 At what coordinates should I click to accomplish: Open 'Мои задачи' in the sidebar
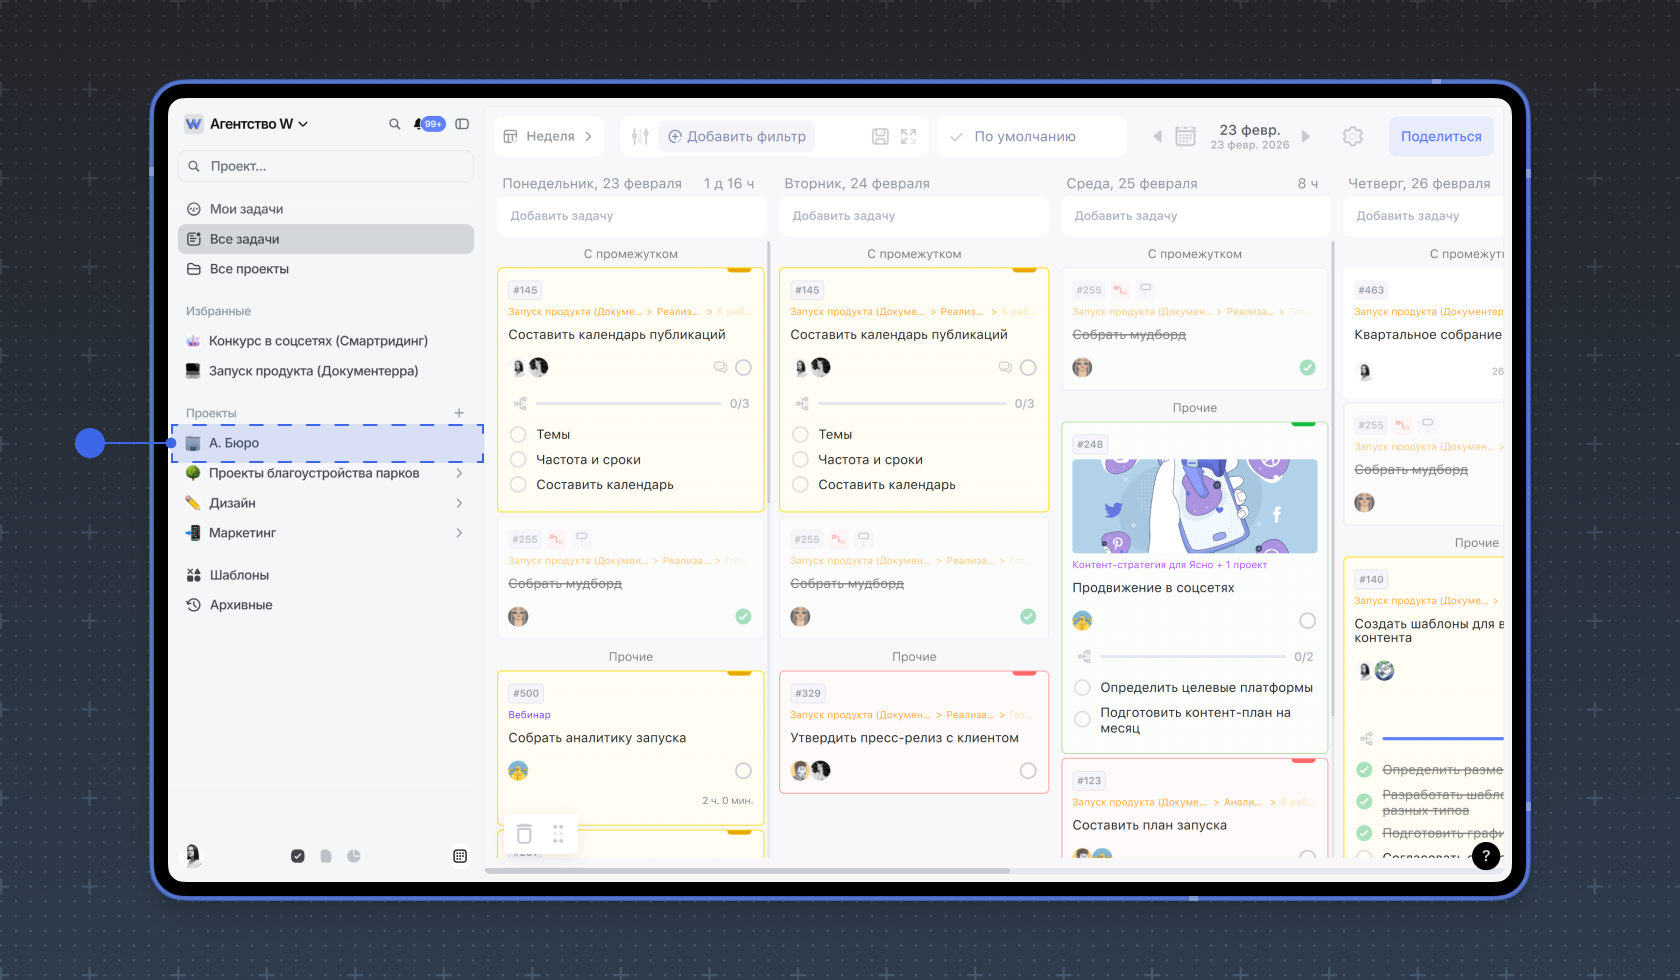pyautogui.click(x=246, y=209)
